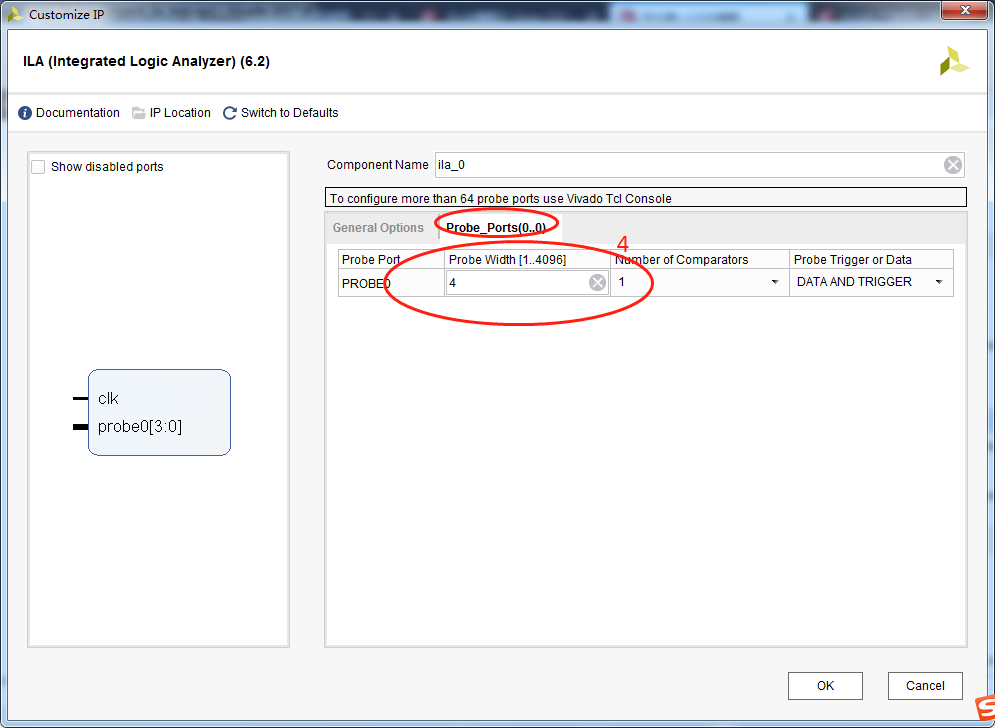Viewport: 995px width, 728px height.
Task: Open the Documentation info icon
Action: click(25, 113)
